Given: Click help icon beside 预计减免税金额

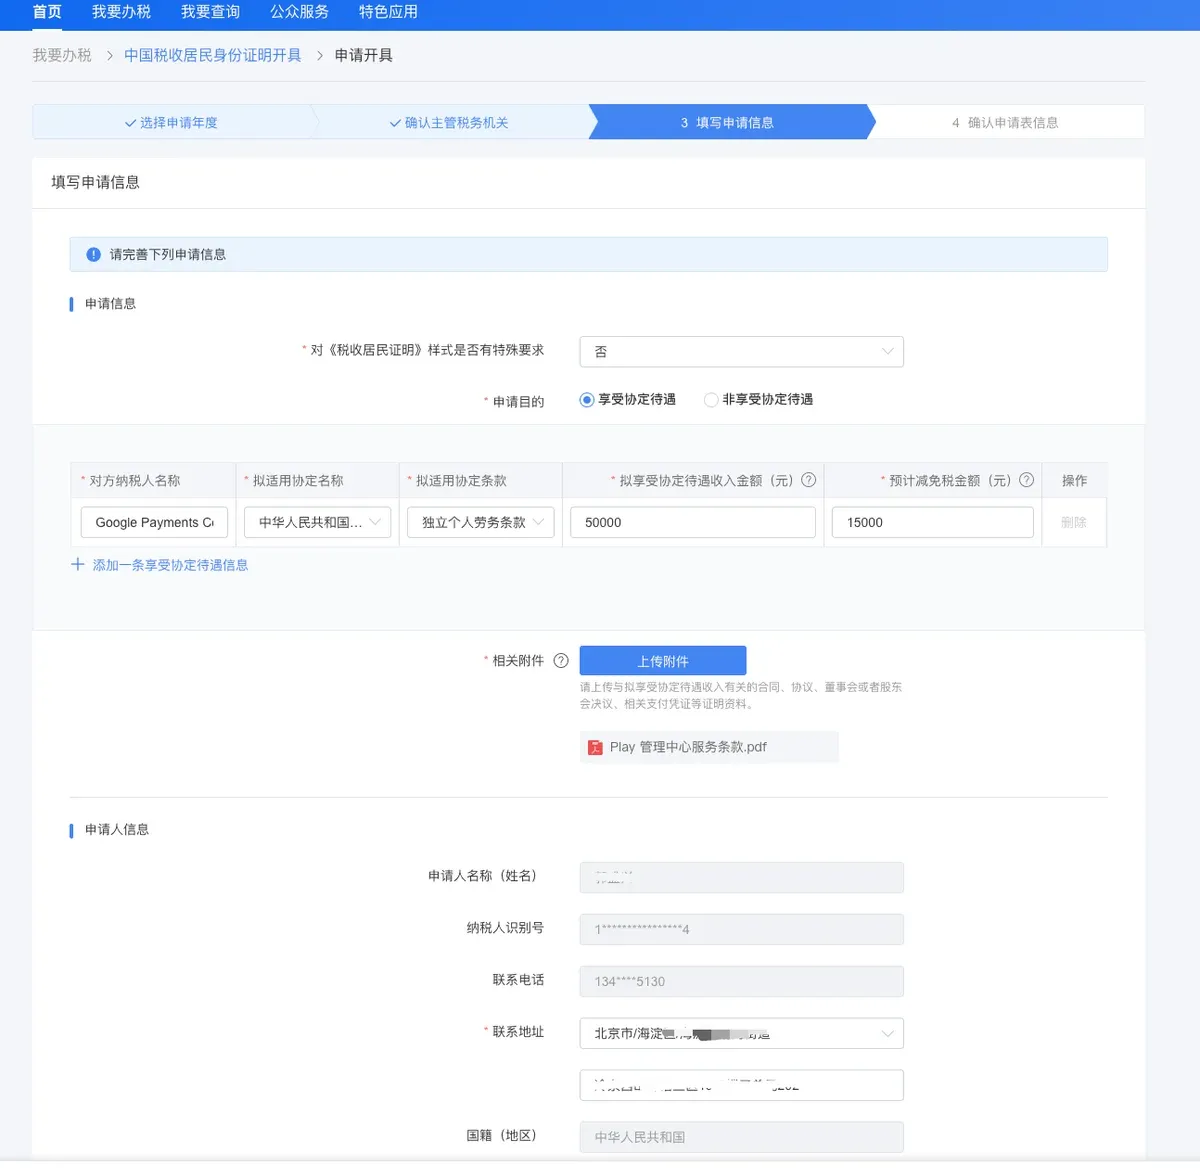Looking at the screenshot, I should [1026, 480].
